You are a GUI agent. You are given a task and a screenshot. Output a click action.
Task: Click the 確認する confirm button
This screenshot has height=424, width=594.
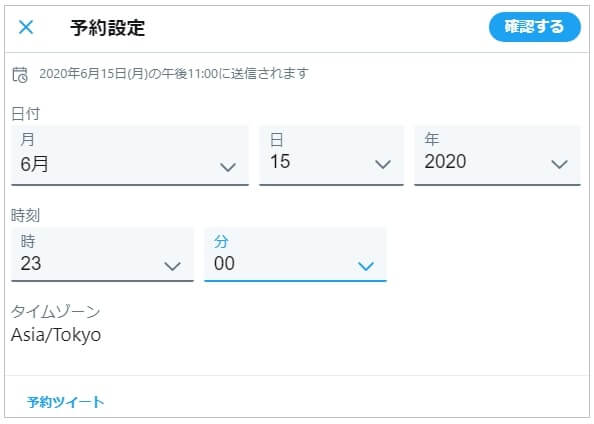[535, 27]
